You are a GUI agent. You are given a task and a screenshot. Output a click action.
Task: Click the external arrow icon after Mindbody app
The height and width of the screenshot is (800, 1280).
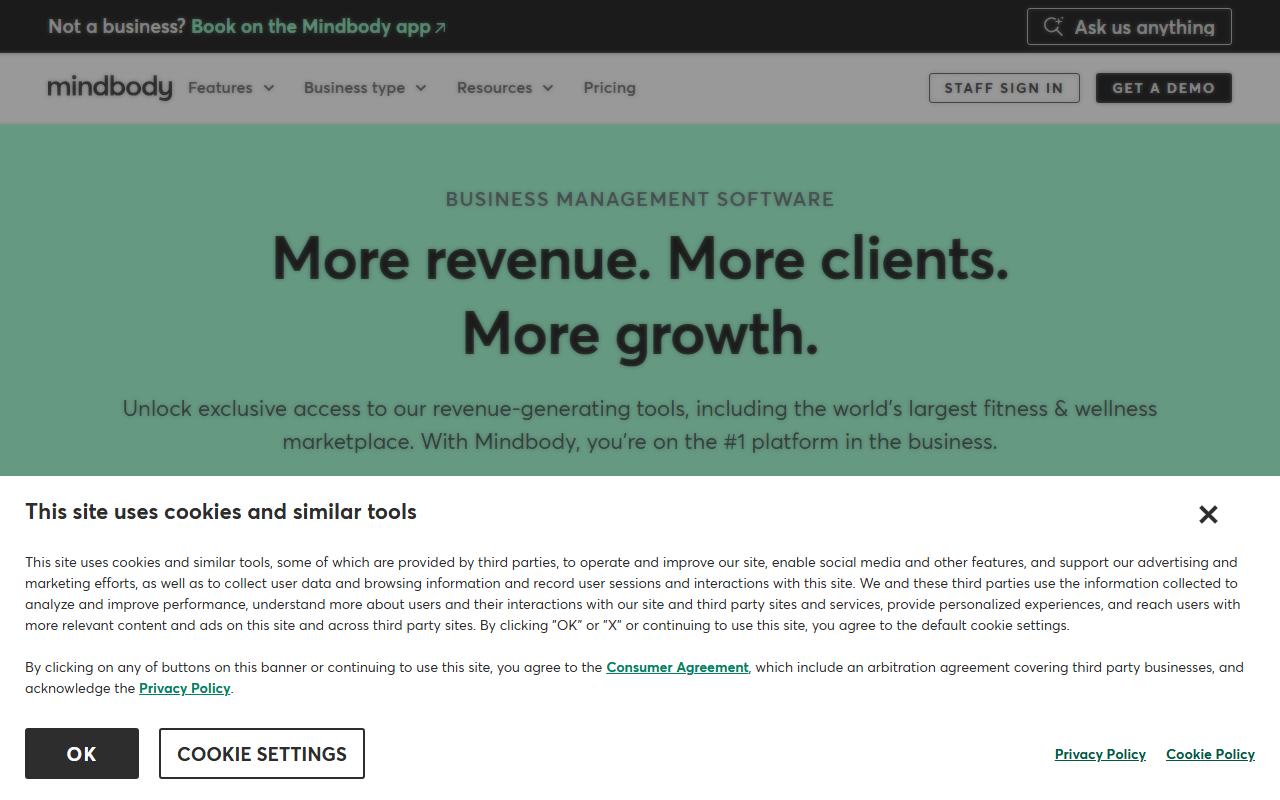pos(441,28)
